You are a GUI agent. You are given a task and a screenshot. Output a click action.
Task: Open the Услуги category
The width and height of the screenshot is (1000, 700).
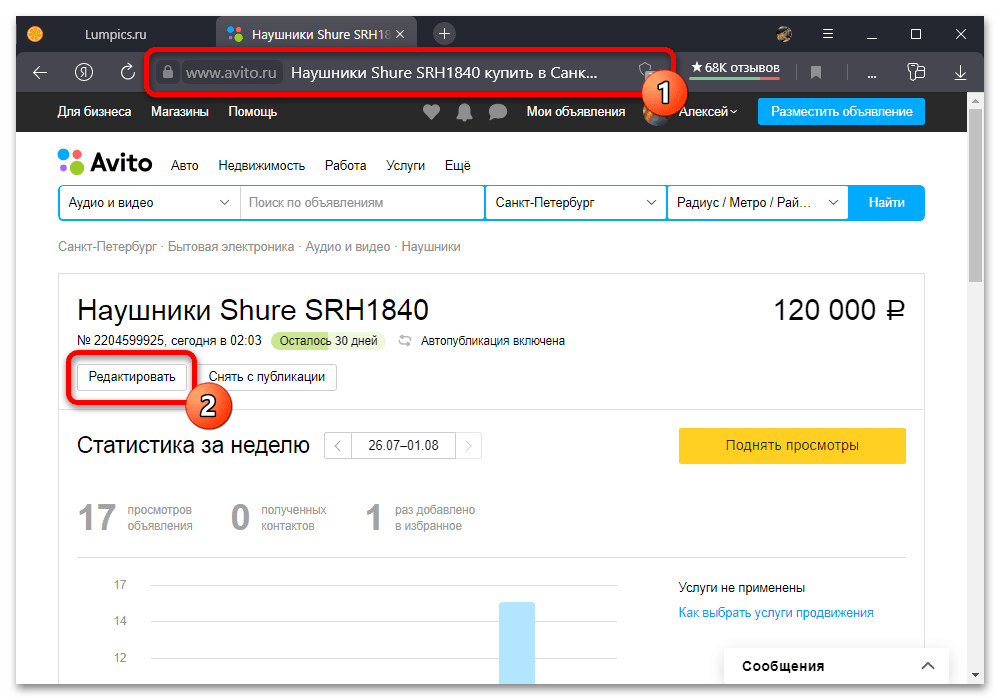(405, 166)
